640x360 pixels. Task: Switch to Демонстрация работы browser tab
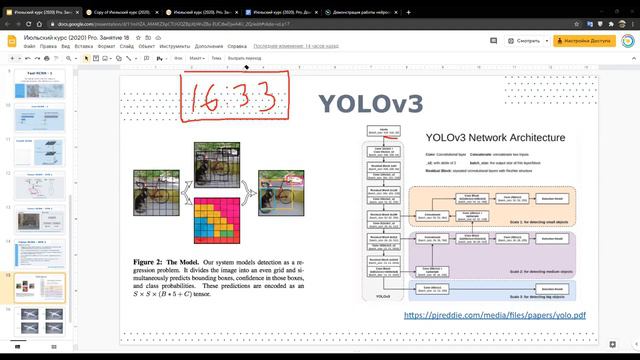361,12
